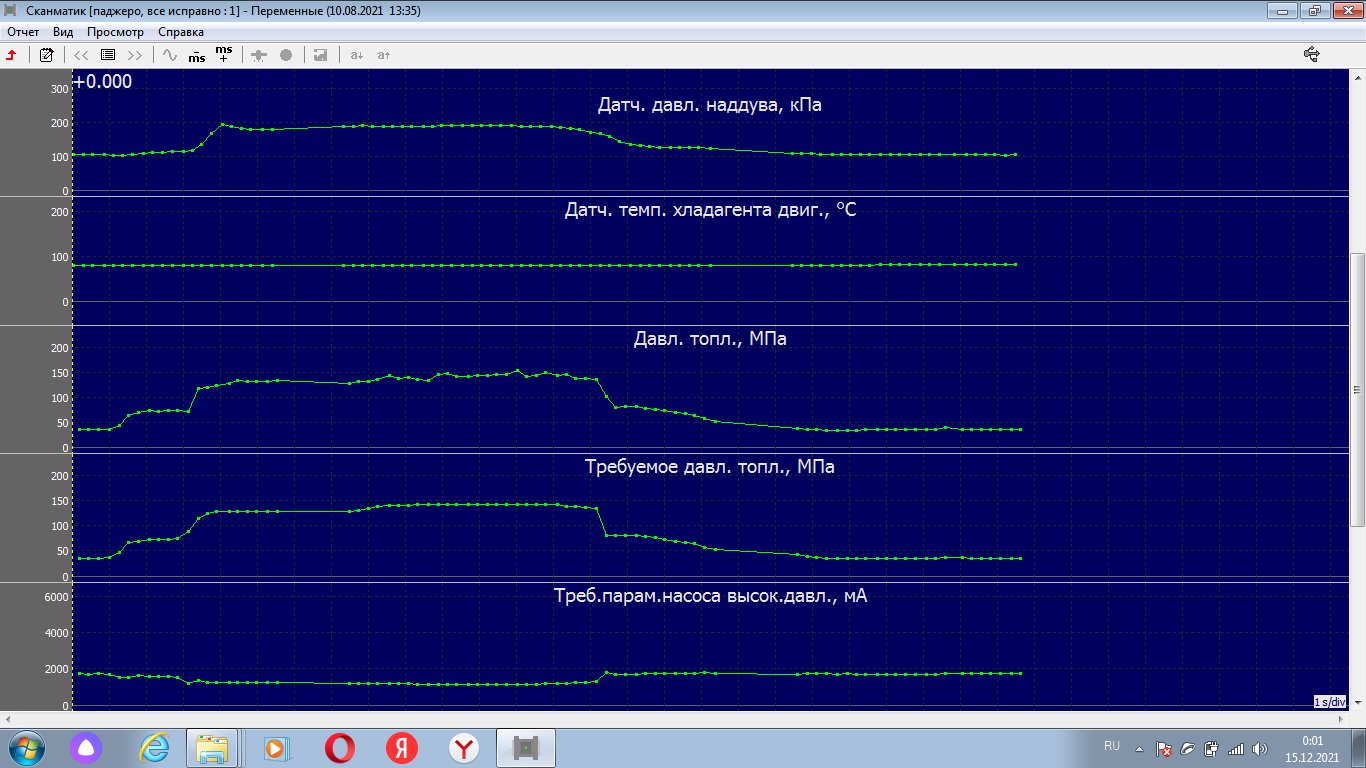Image resolution: width=1366 pixels, height=768 pixels.
Task: Expand hidden system tray icons arrow
Action: [x=1140, y=748]
